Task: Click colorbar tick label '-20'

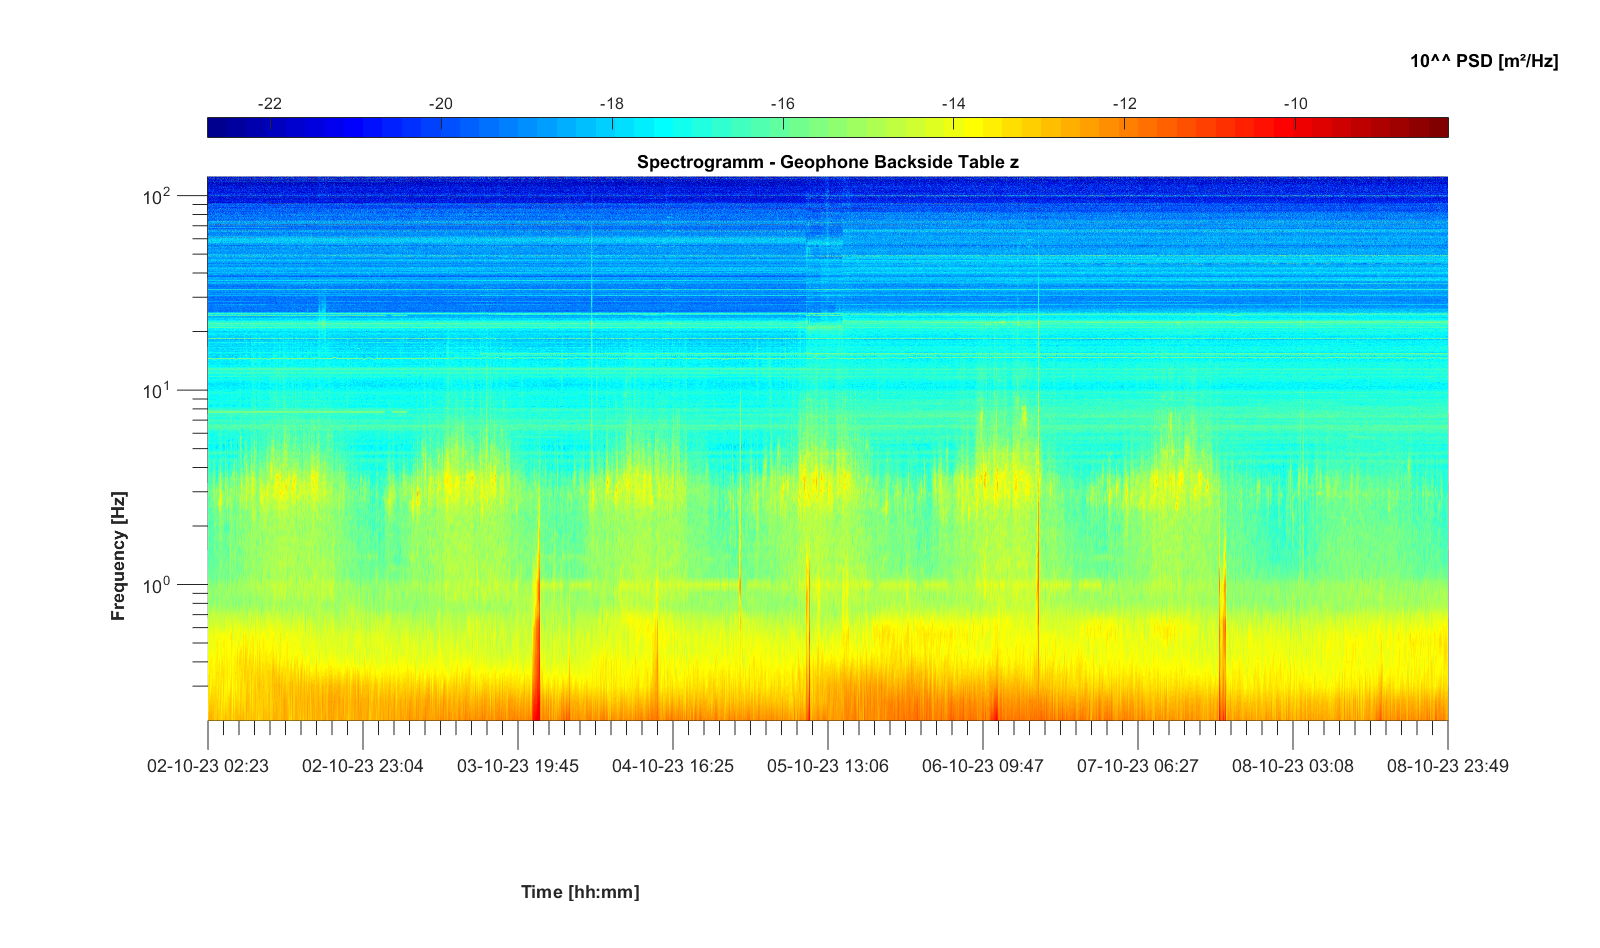Action: pos(440,104)
